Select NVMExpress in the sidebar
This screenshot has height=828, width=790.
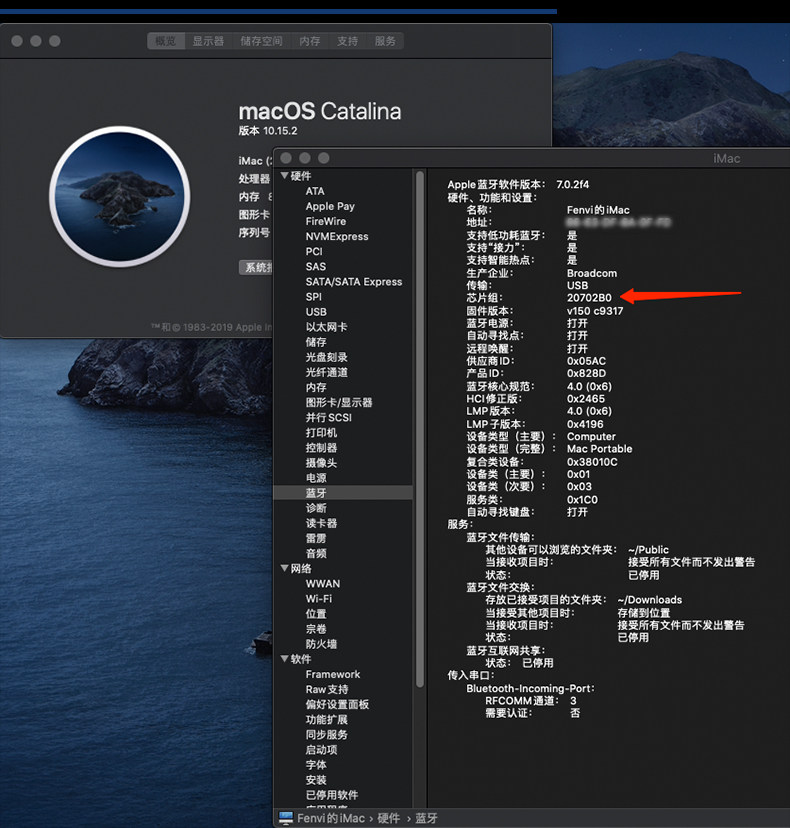click(x=337, y=237)
